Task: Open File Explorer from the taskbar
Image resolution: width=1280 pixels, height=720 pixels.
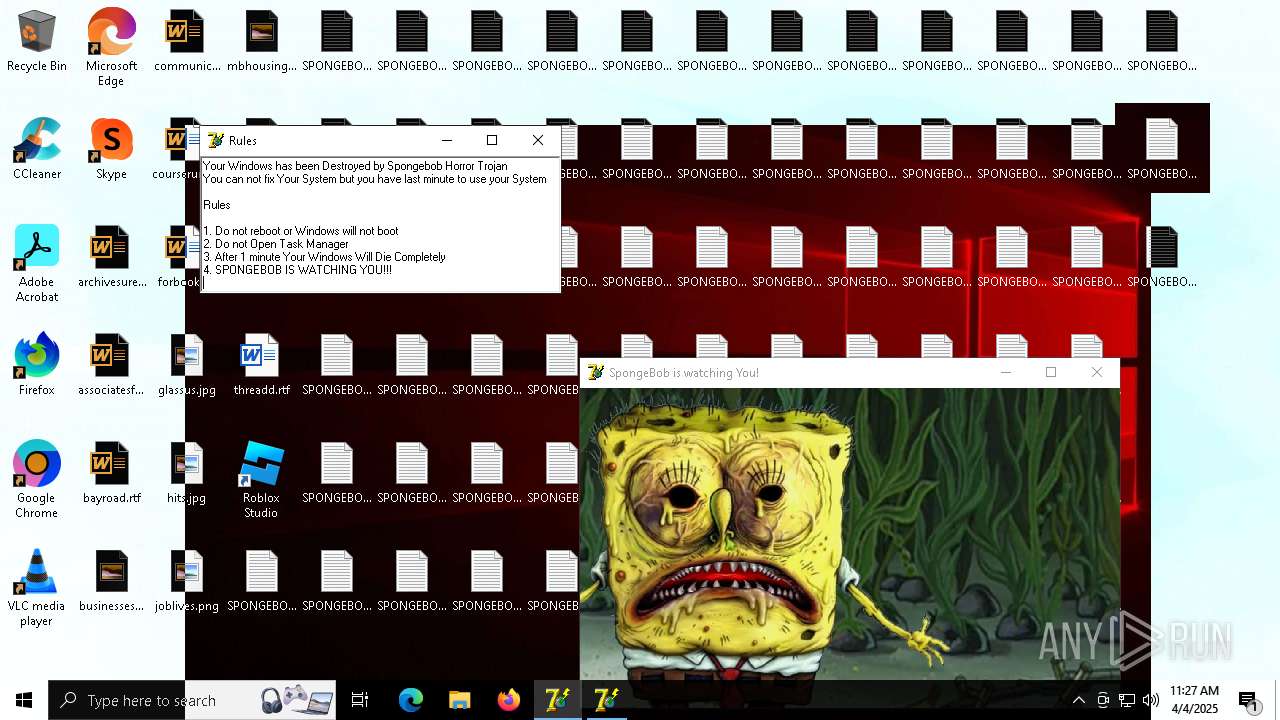Action: 460,700
